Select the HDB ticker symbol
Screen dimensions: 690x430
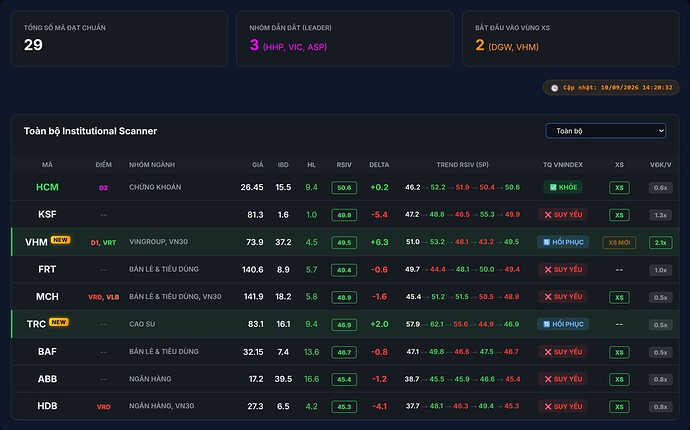47,406
